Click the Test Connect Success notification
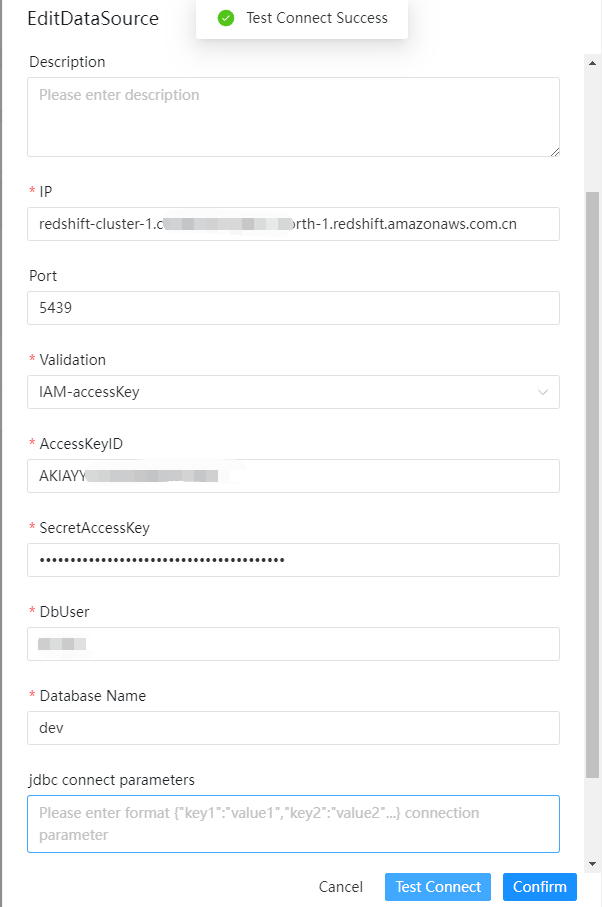 tap(316, 18)
